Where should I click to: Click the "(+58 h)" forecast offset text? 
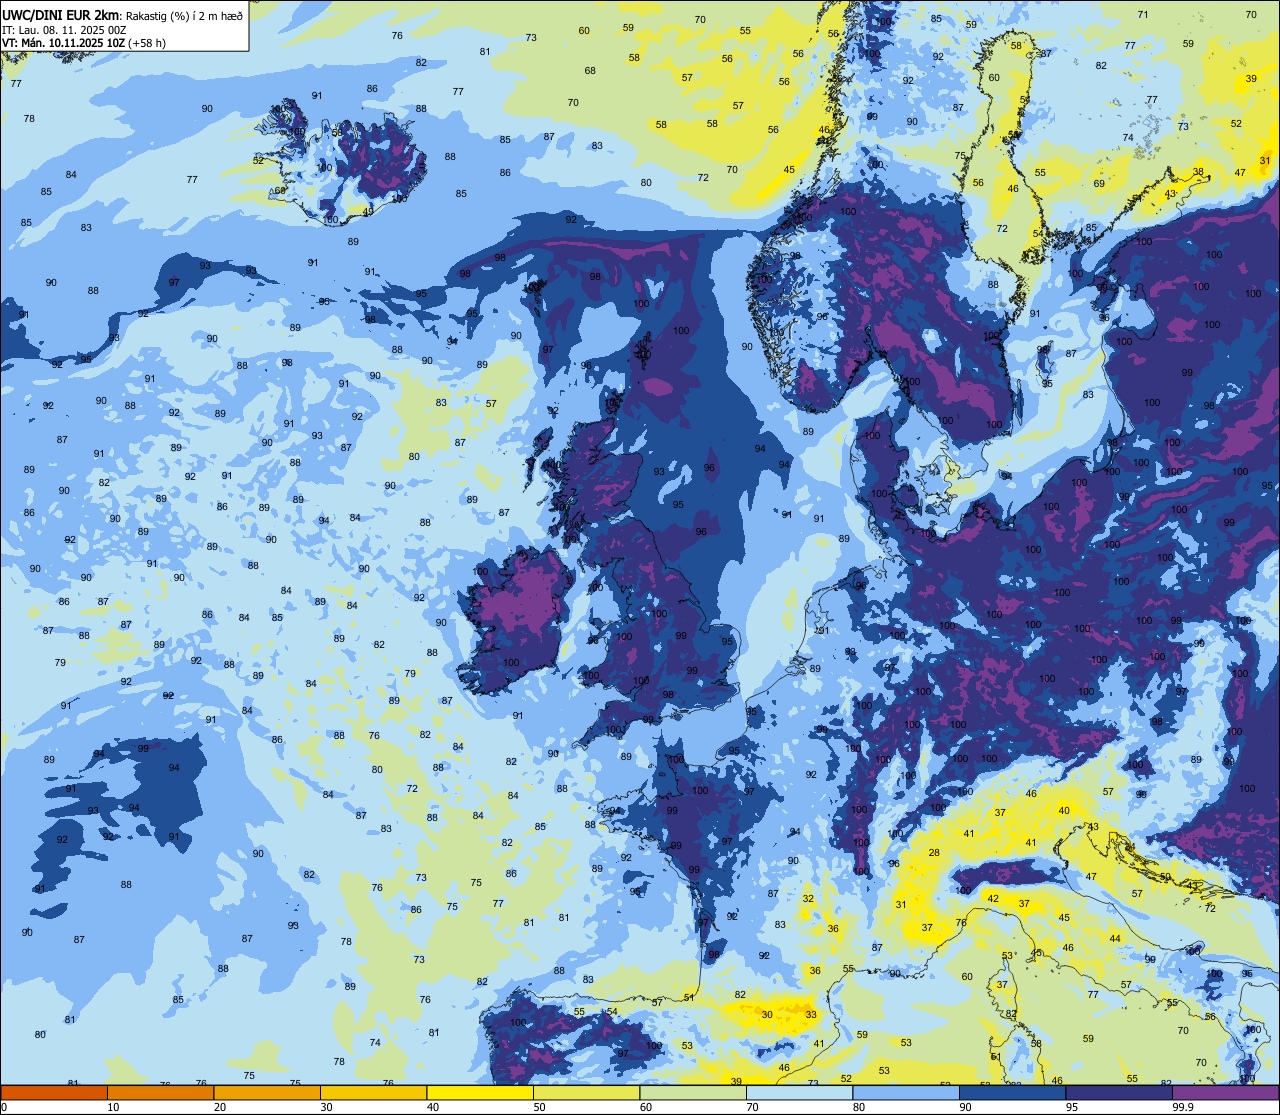click(x=147, y=43)
